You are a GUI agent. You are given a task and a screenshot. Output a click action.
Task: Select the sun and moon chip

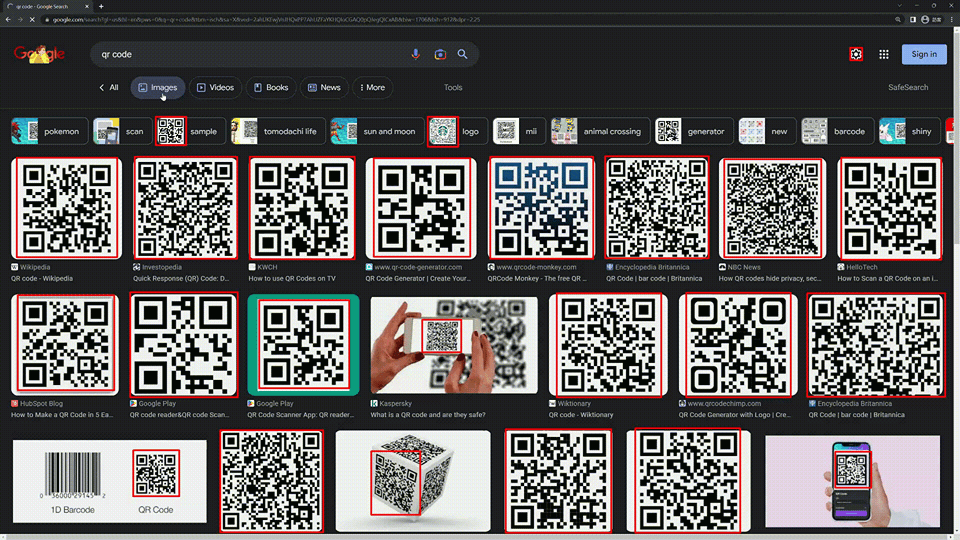[x=377, y=131]
